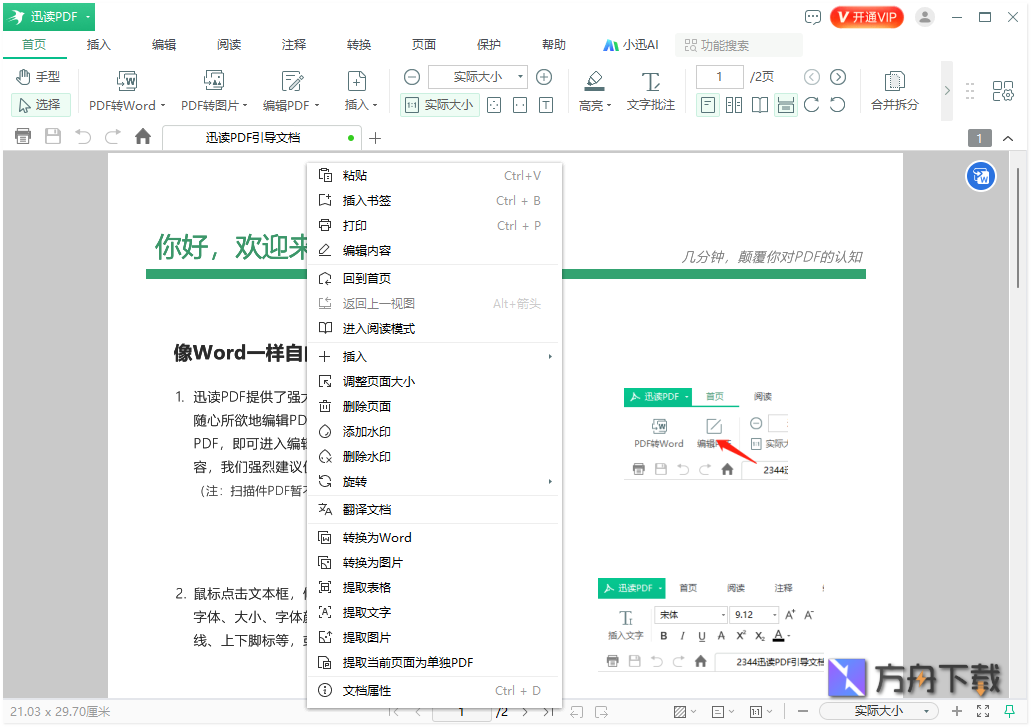Viewport: 1031px width, 727px height.
Task: Click the page number input field
Action: point(719,77)
